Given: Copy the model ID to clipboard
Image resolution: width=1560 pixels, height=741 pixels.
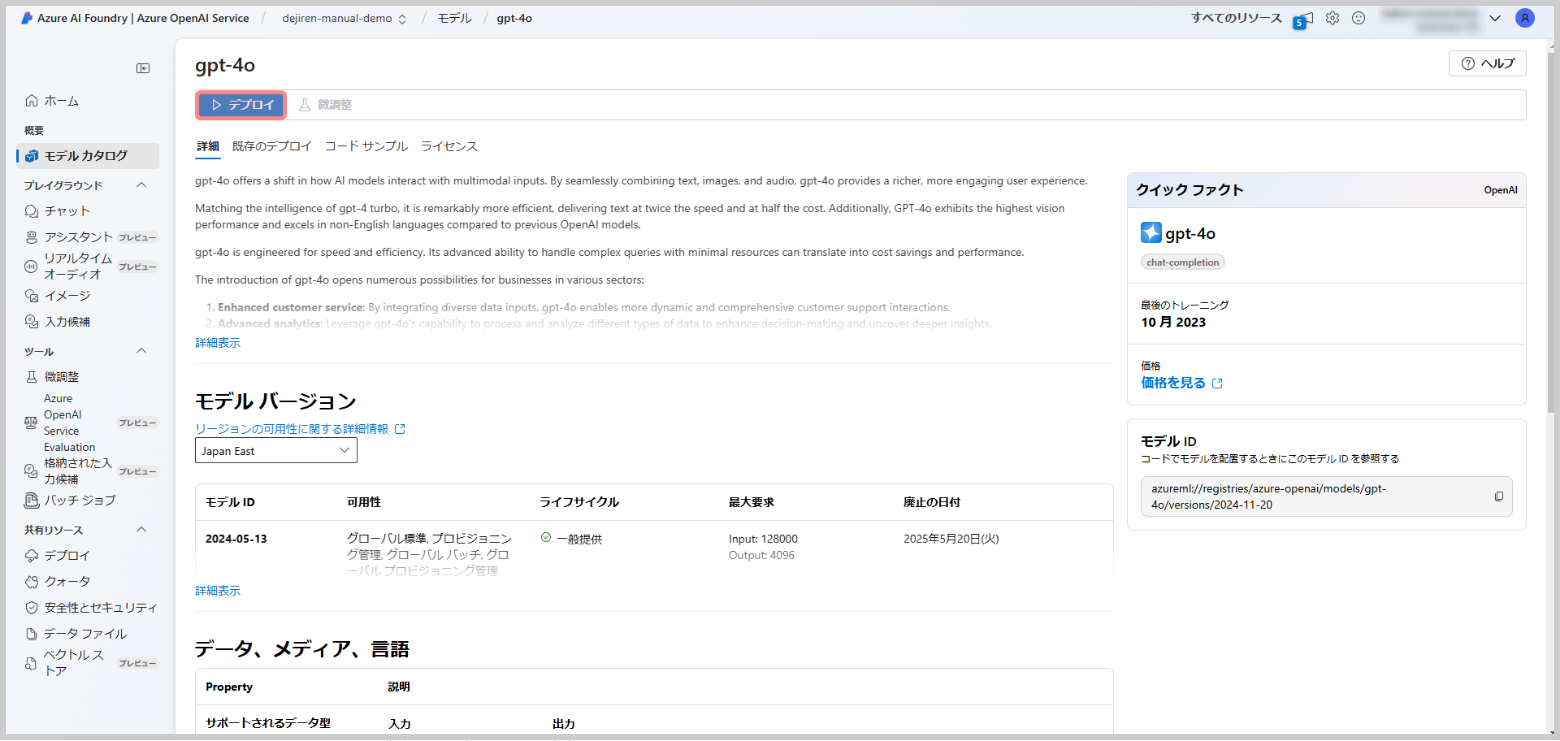Looking at the screenshot, I should [1499, 496].
